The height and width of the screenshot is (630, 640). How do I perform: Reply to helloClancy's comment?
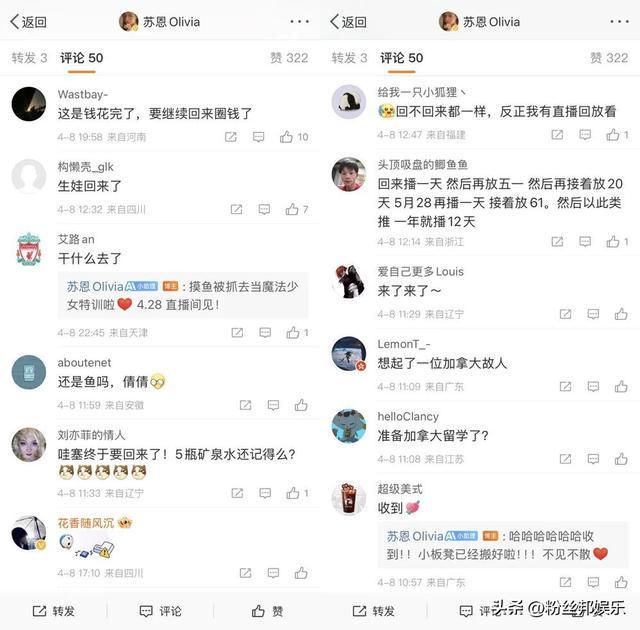(x=593, y=459)
